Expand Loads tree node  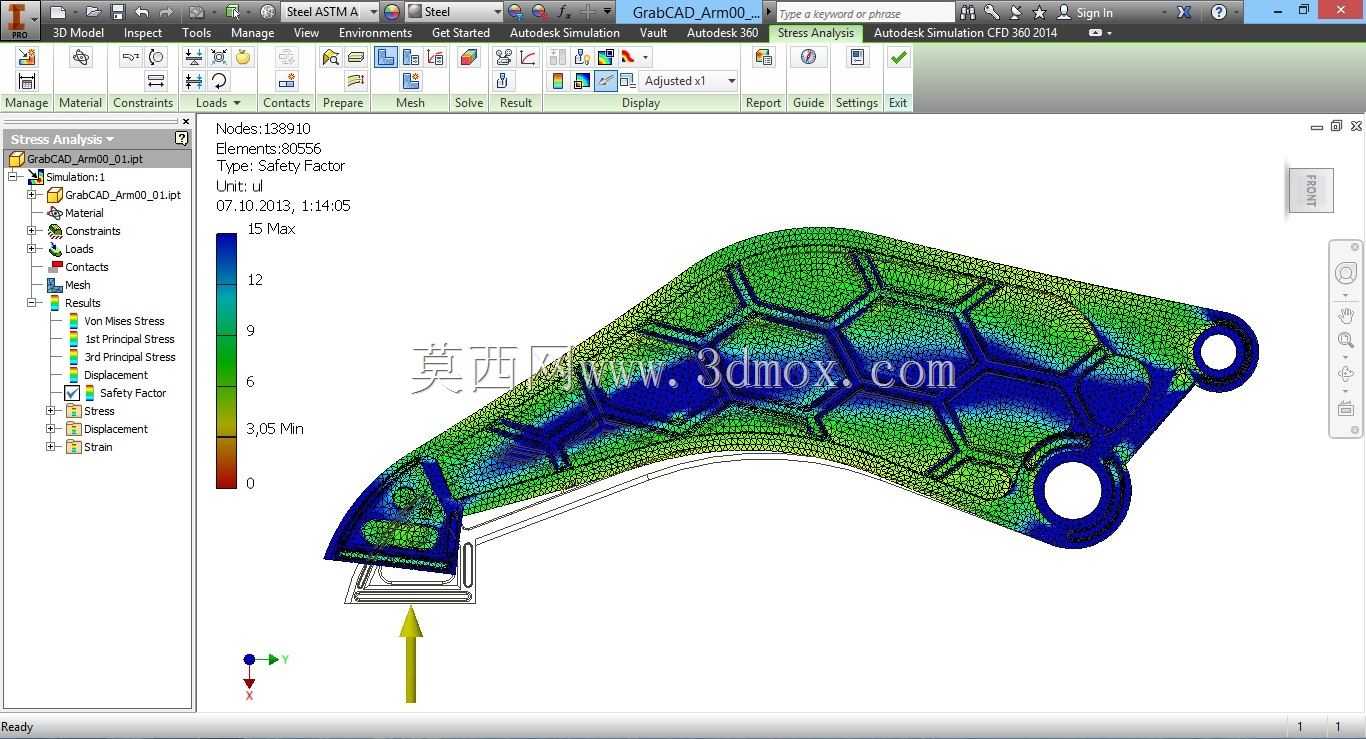32,249
